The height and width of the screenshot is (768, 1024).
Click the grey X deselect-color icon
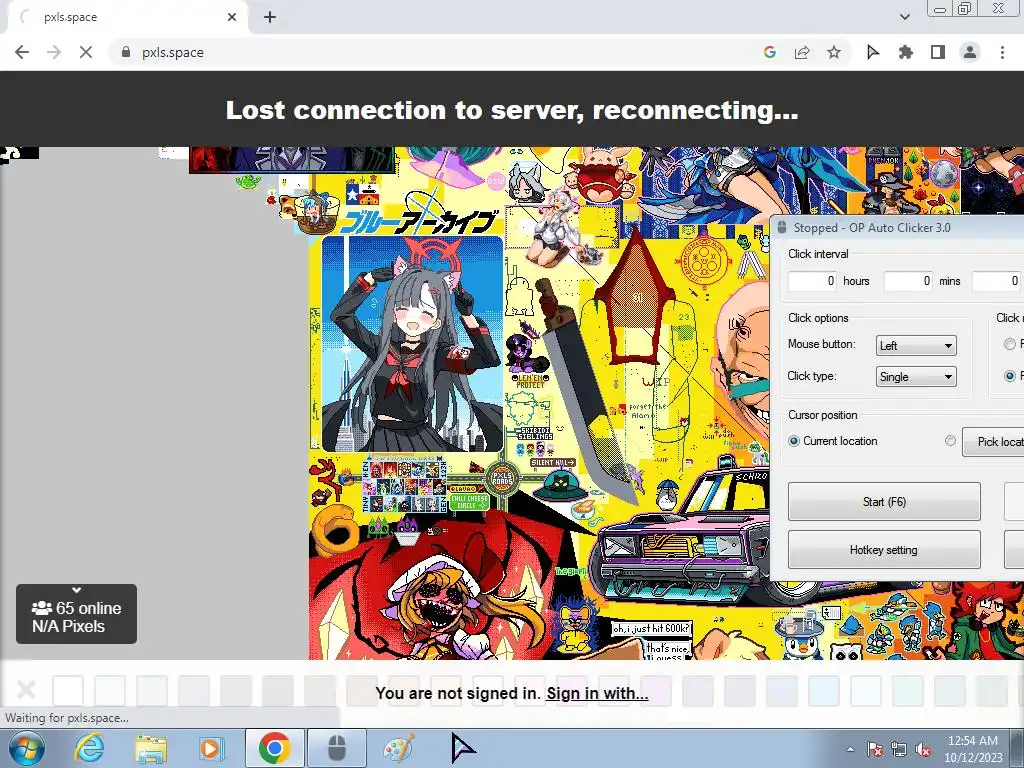[x=26, y=690]
